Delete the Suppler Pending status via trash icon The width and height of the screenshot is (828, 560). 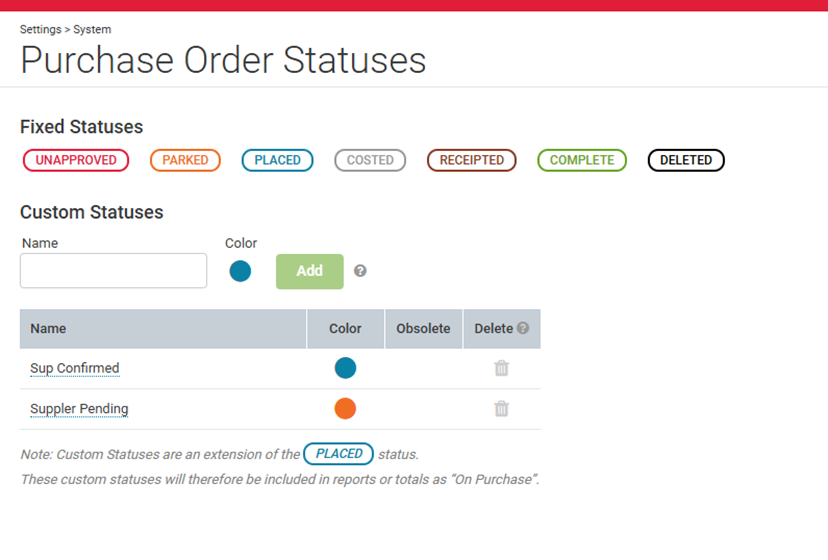coord(501,409)
